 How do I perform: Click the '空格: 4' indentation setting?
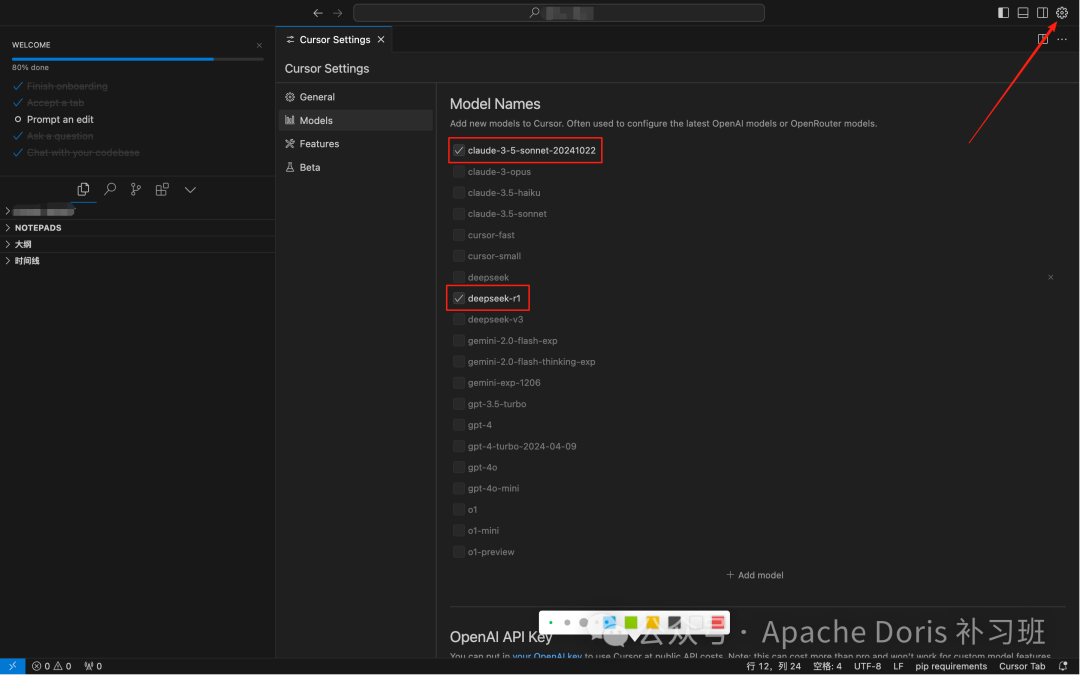tap(827, 666)
